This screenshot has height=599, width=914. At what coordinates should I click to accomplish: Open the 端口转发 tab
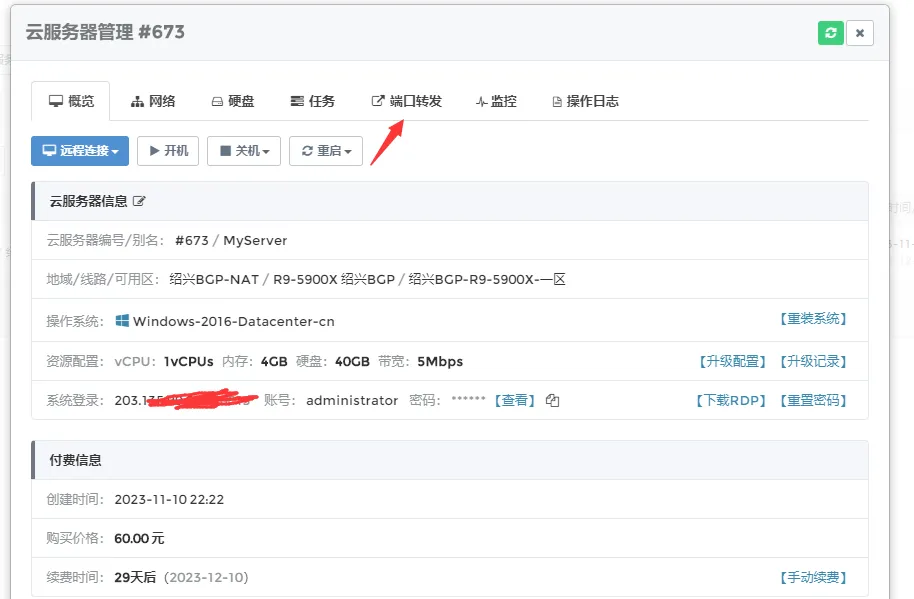[x=406, y=101]
